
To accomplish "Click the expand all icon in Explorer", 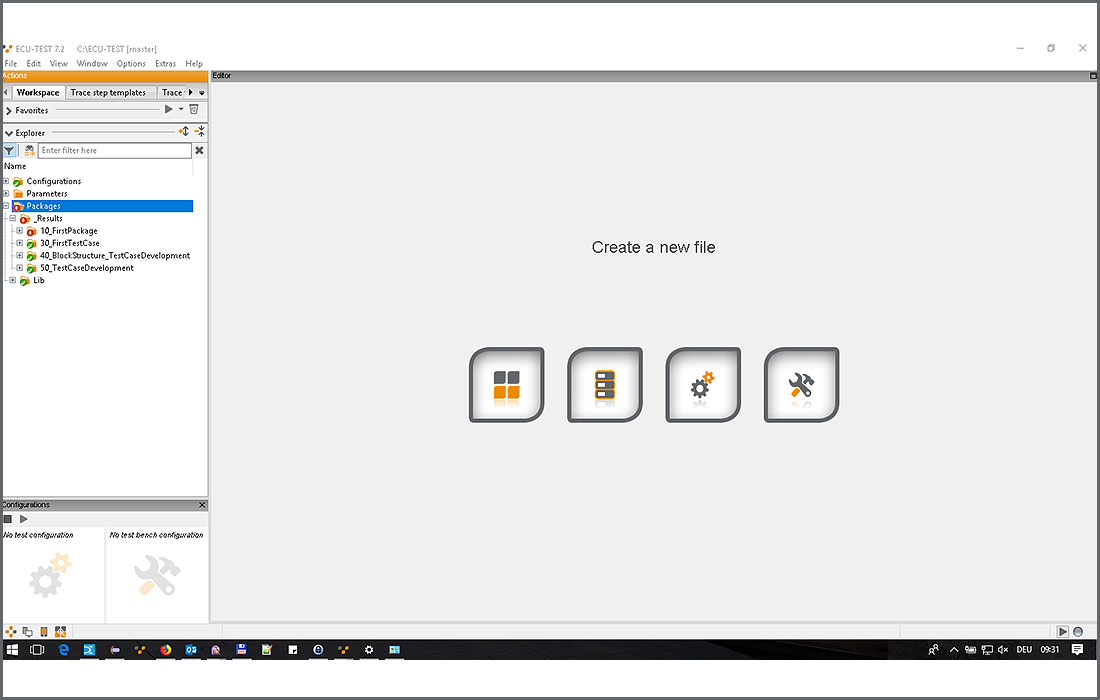I will pos(184,132).
